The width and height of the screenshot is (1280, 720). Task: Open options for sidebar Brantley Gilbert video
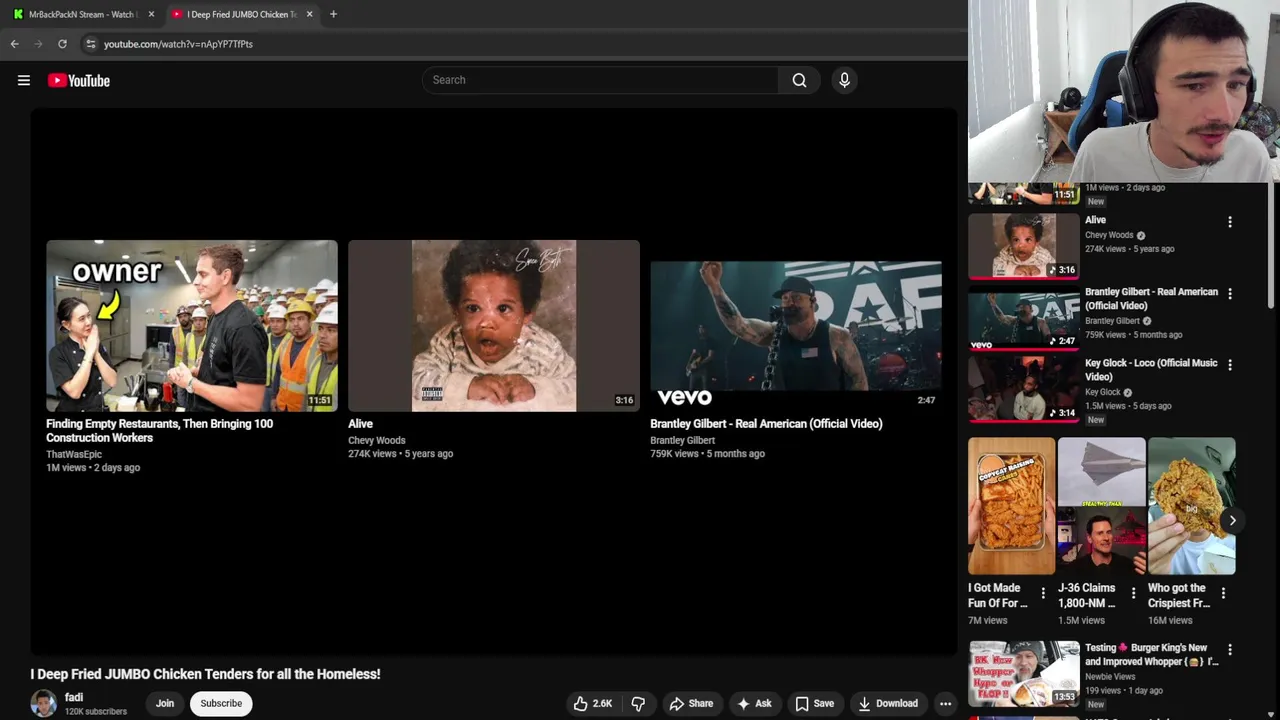1230,294
